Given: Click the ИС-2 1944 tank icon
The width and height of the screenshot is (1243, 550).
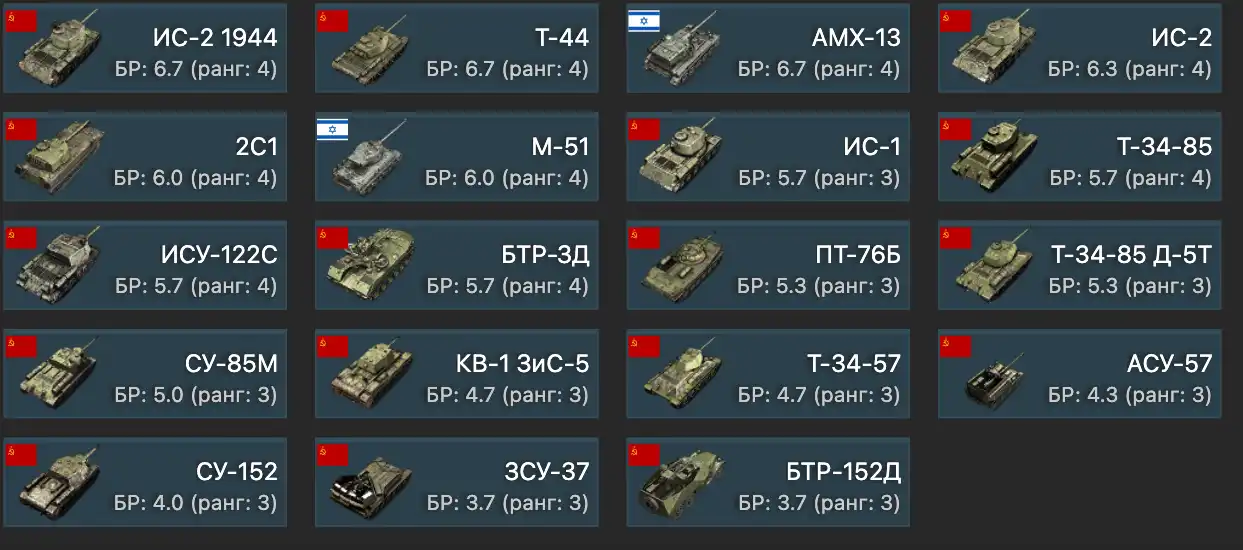Looking at the screenshot, I should tap(60, 50).
